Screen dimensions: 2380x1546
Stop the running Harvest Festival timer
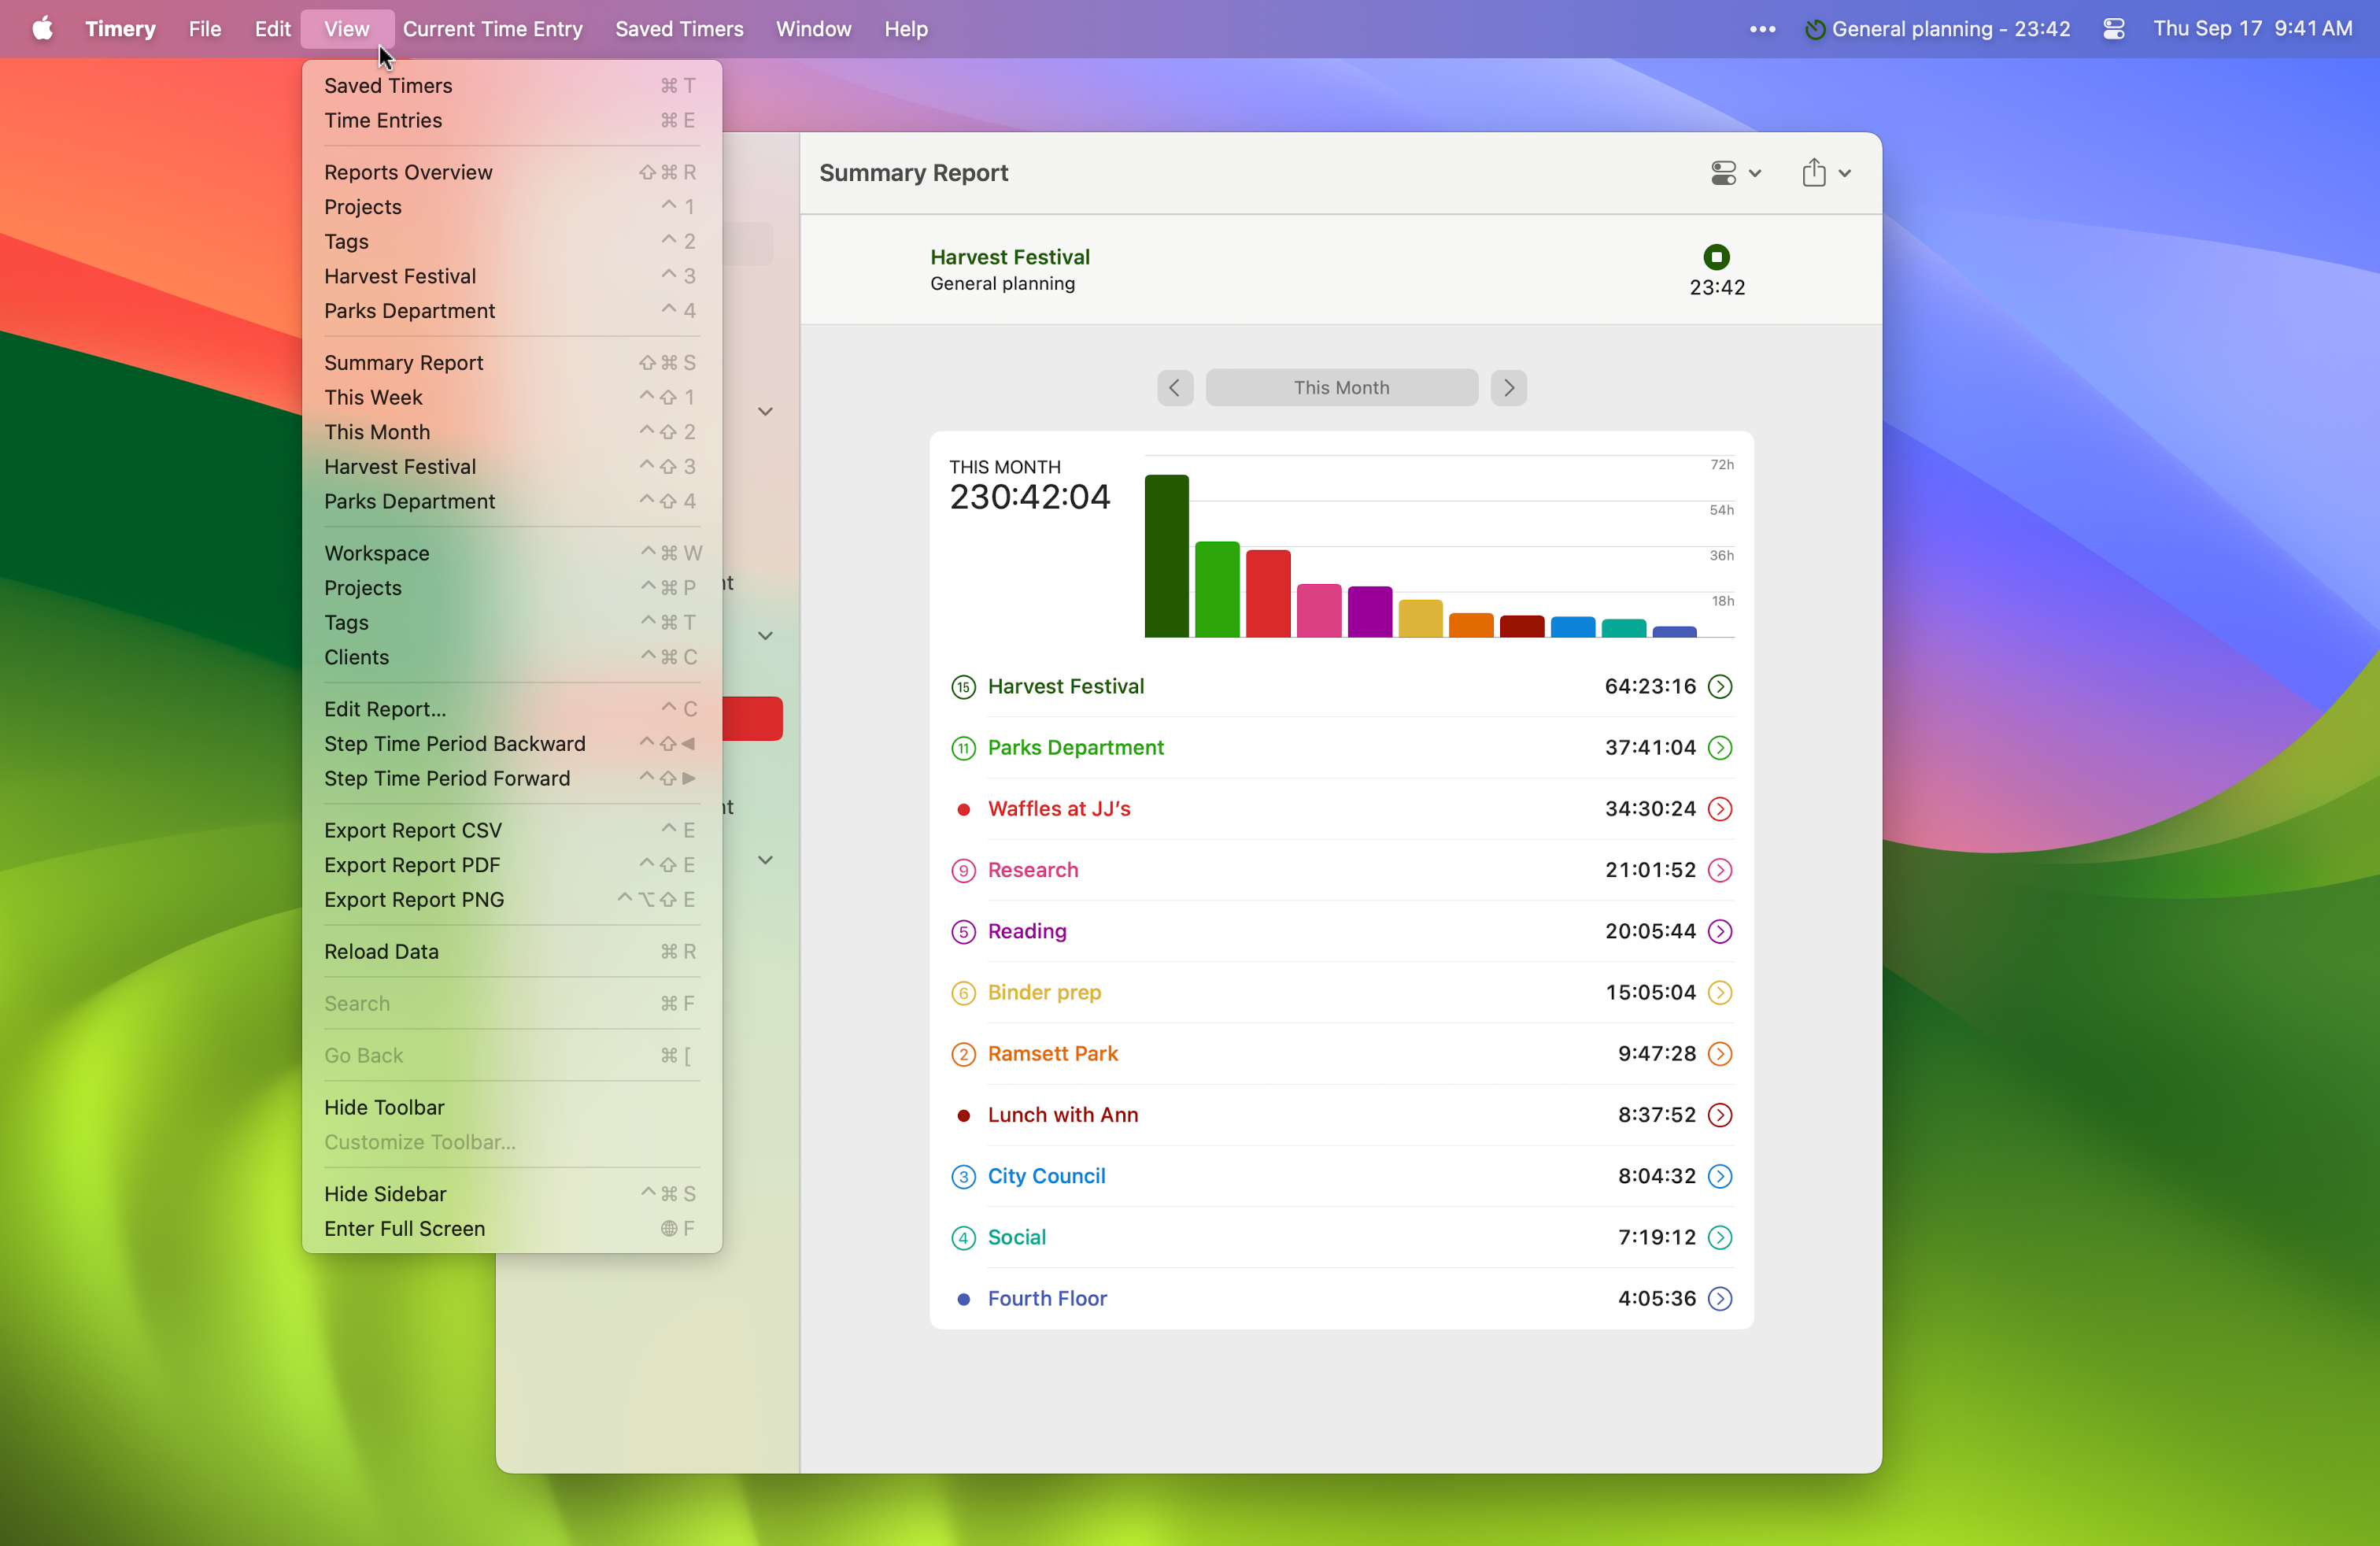coord(1716,257)
